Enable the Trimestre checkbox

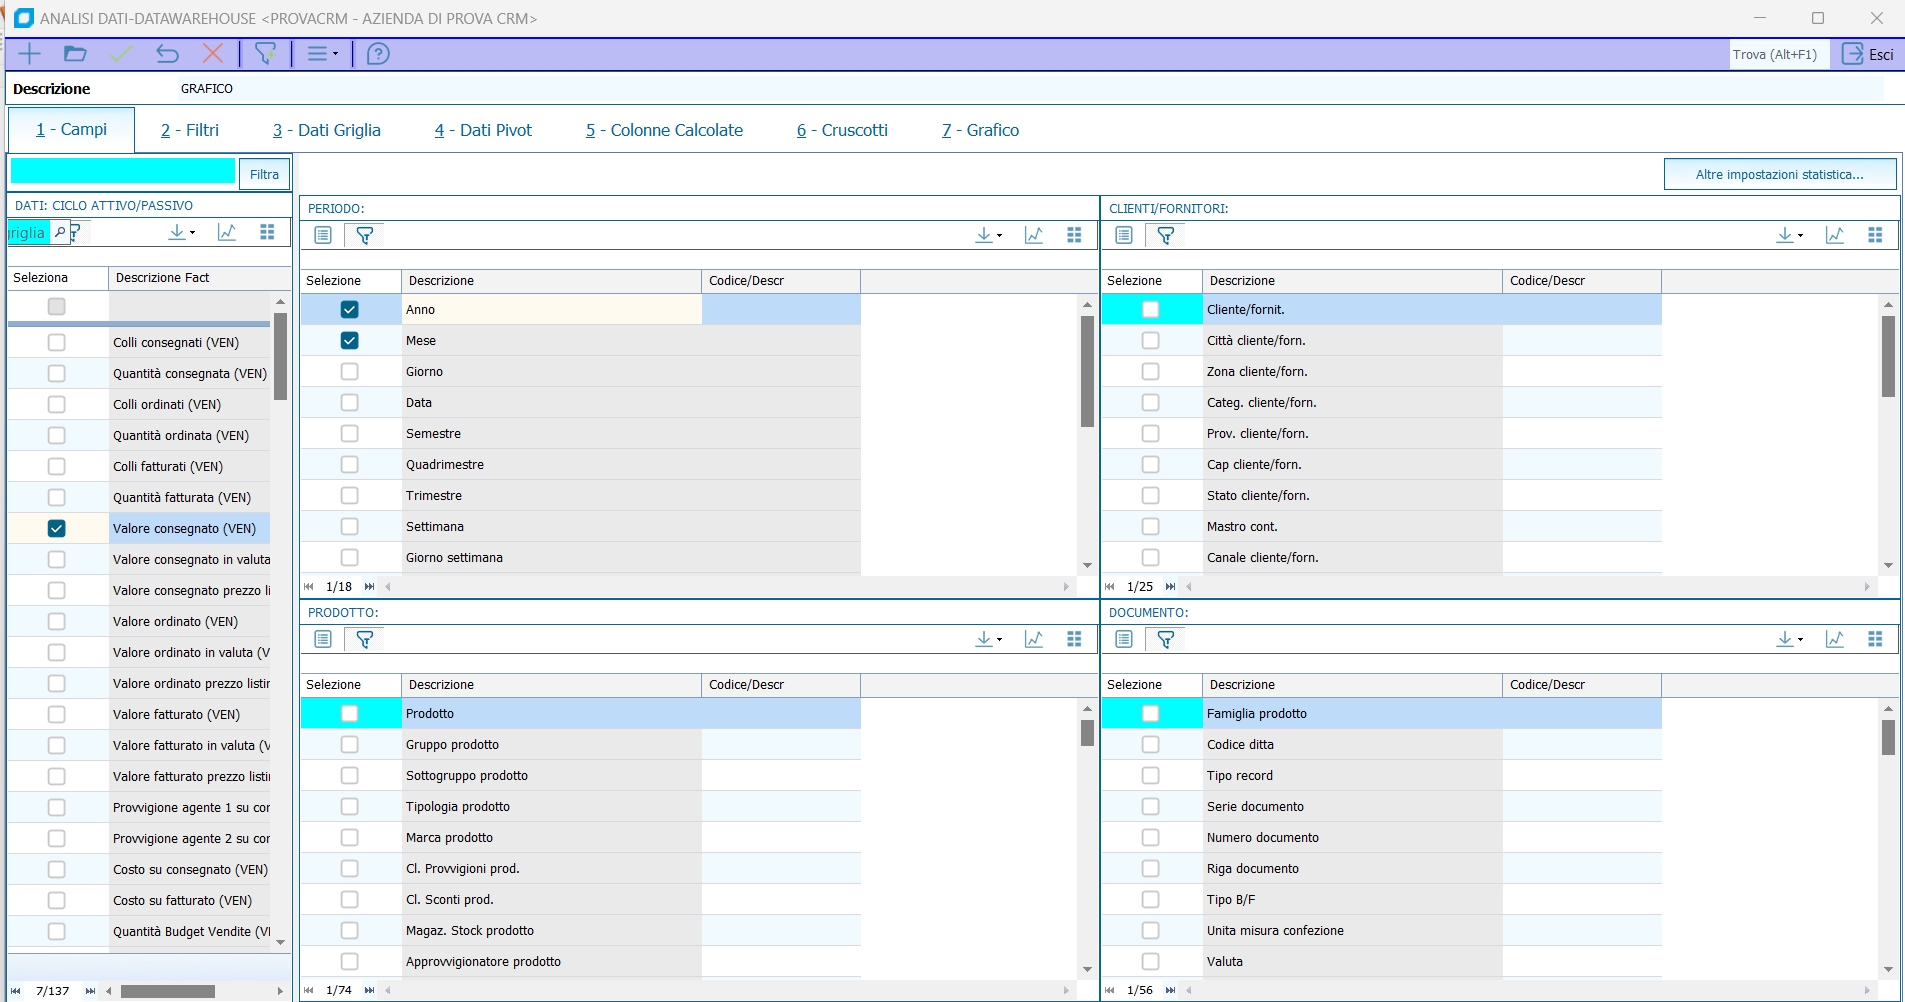point(349,496)
